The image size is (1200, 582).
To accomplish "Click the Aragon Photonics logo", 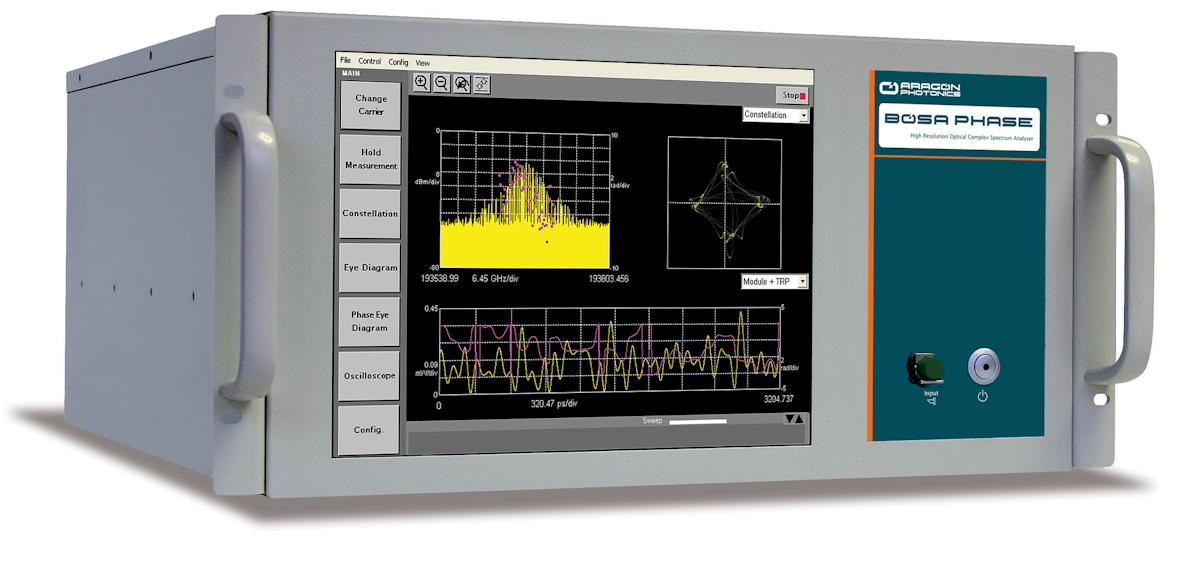I will tap(919, 89).
